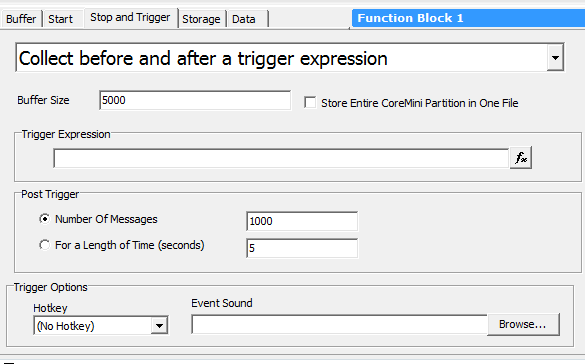
Task: Enable Store Entire CoreMini Partition checkbox
Action: (x=310, y=103)
